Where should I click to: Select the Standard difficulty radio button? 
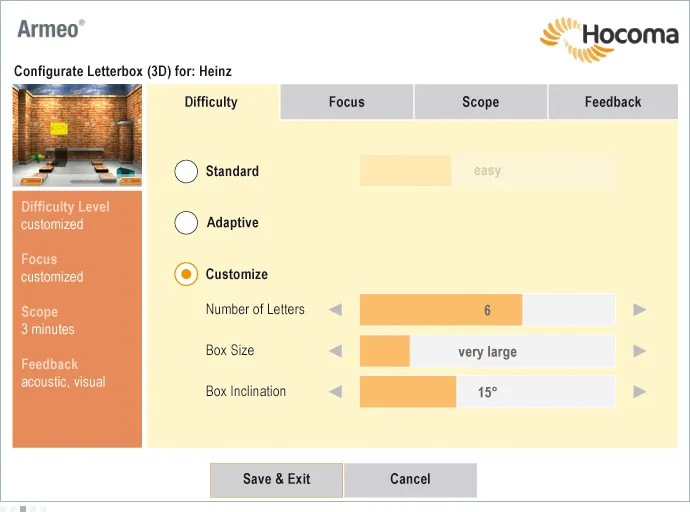tap(186, 171)
